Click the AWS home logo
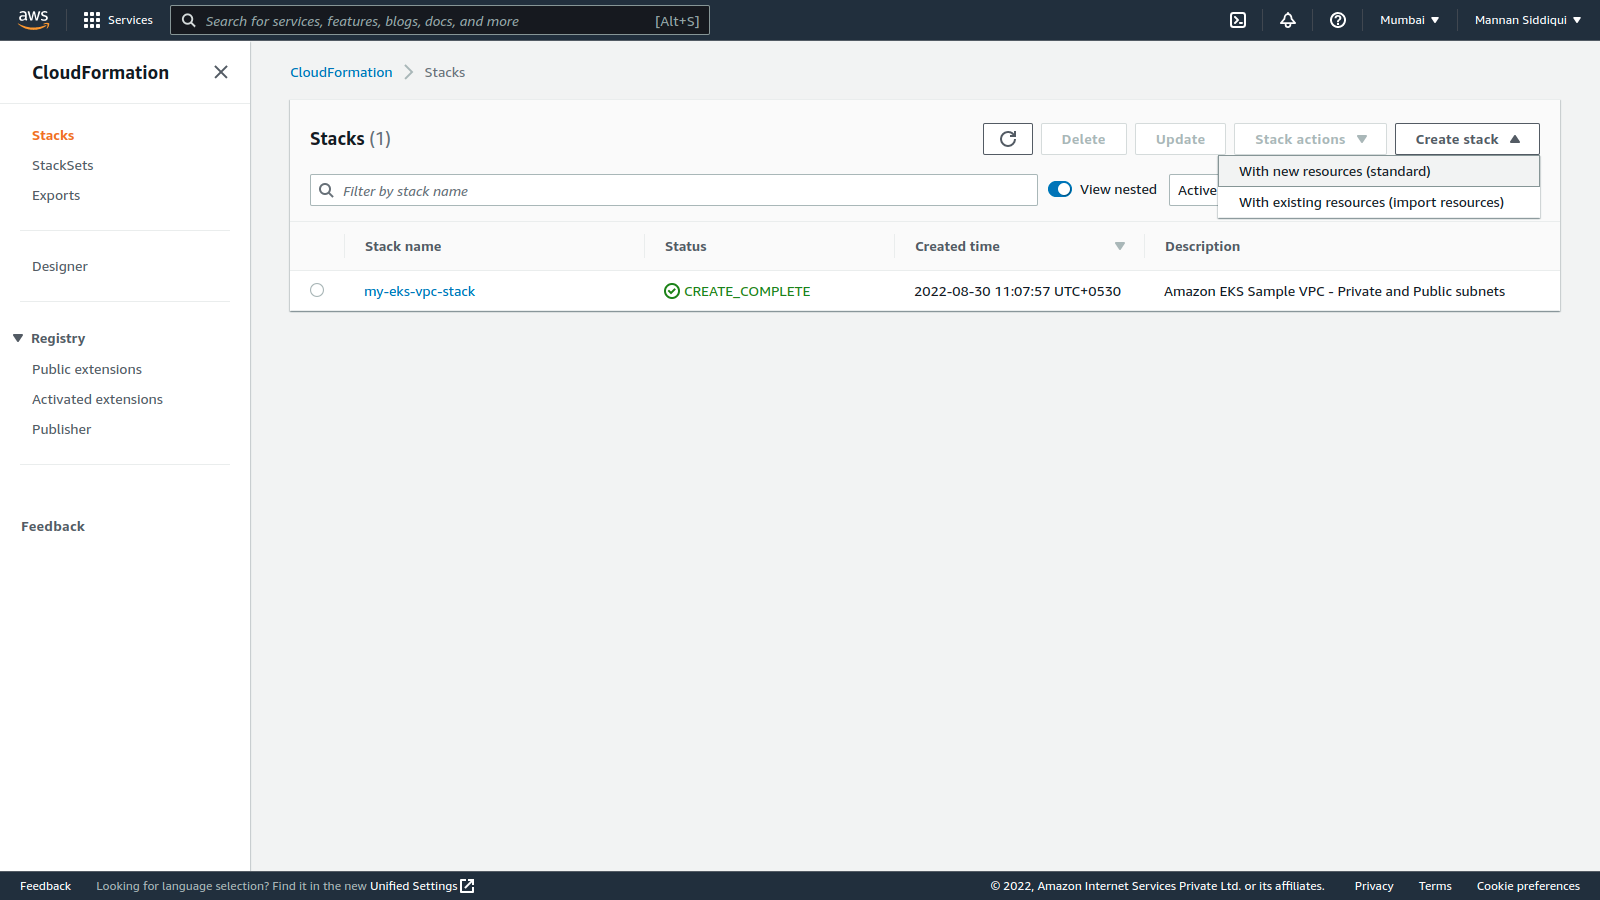This screenshot has height=900, width=1600. 33,19
